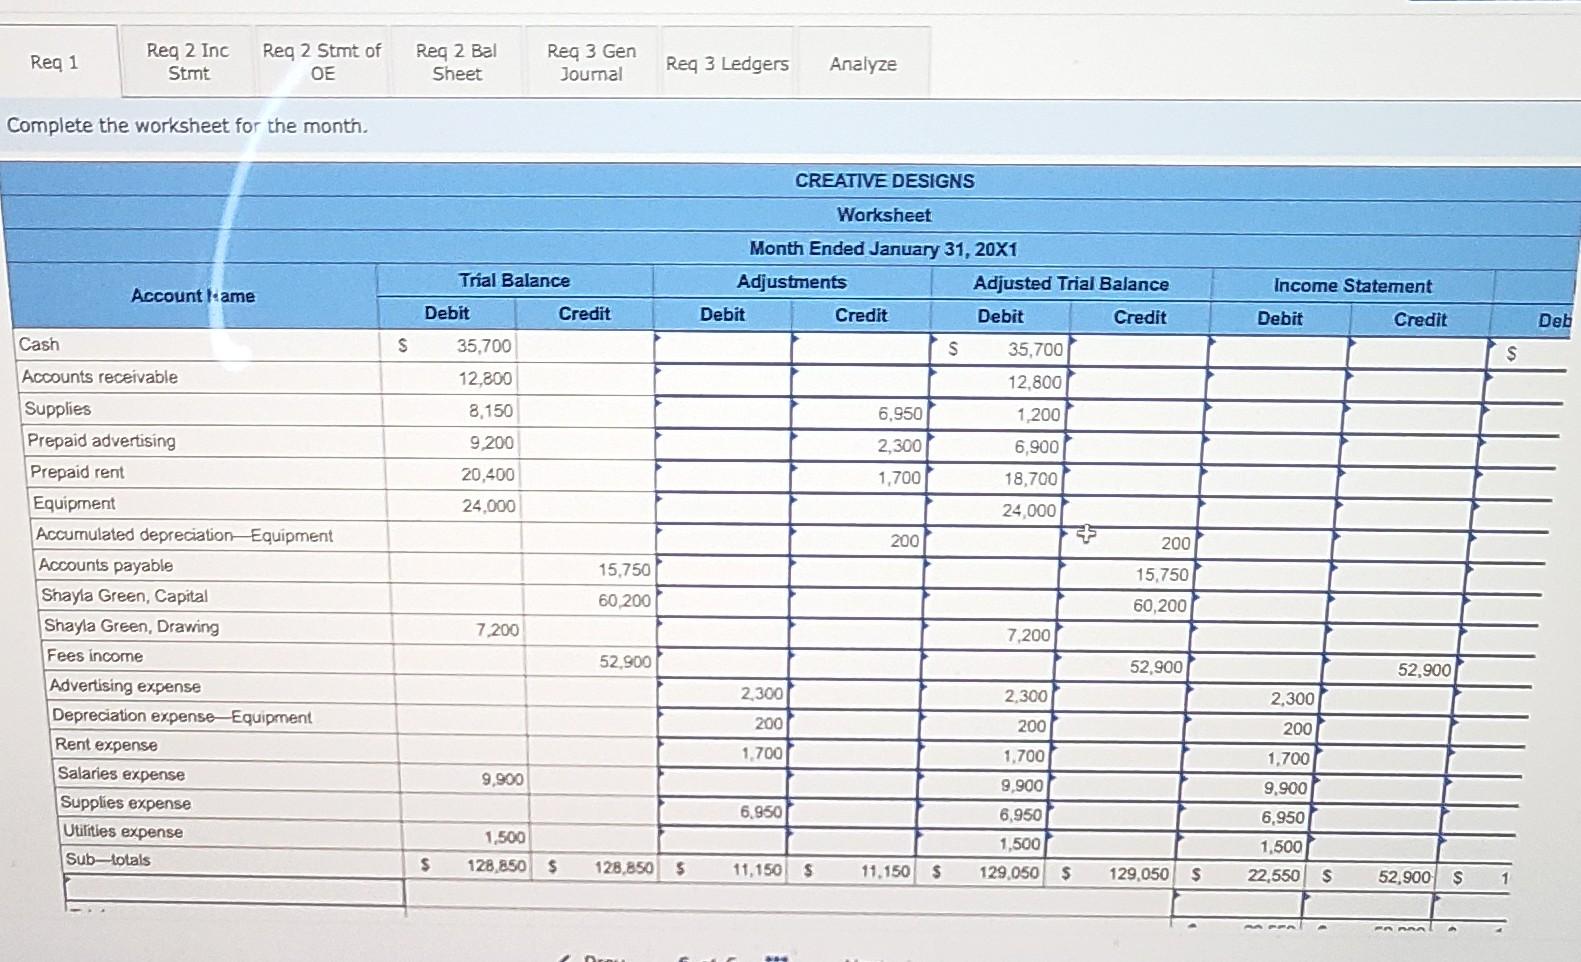
Task: Click Accumulated depreciation—Equipment account label
Action: click(x=184, y=535)
